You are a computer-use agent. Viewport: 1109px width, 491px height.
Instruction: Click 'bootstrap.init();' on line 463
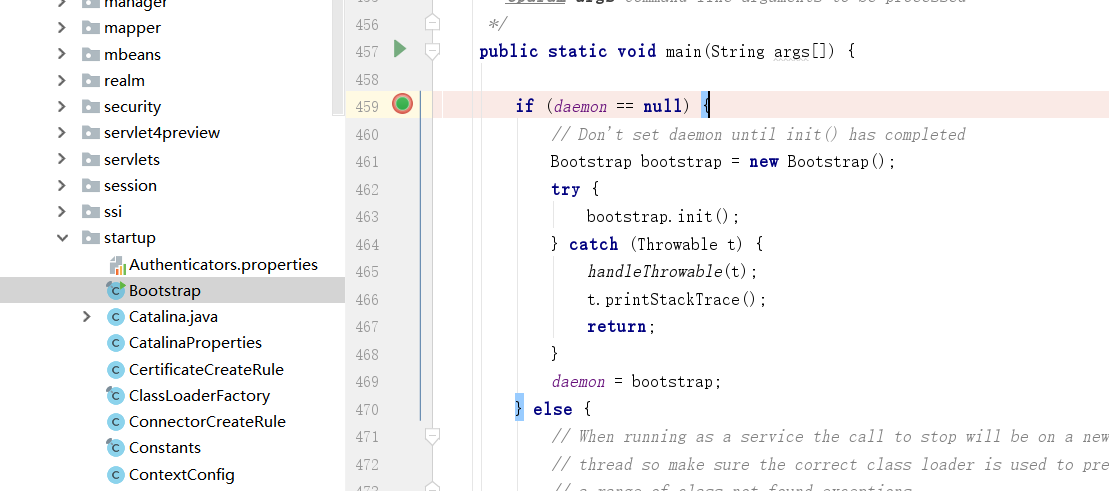pyautogui.click(x=662, y=216)
